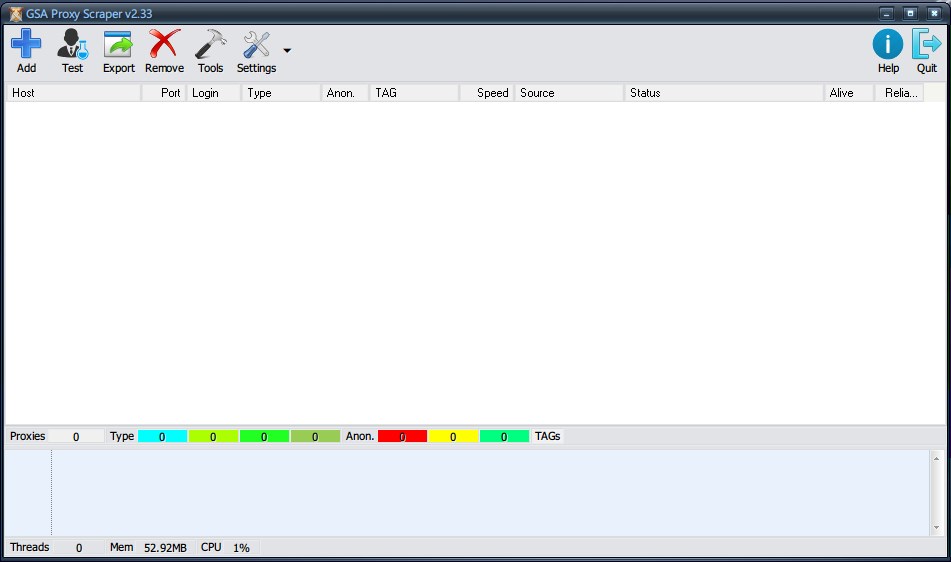Viewport: 951px width, 562px height.
Task: Expand the Settings dropdown arrow
Action: pos(287,50)
